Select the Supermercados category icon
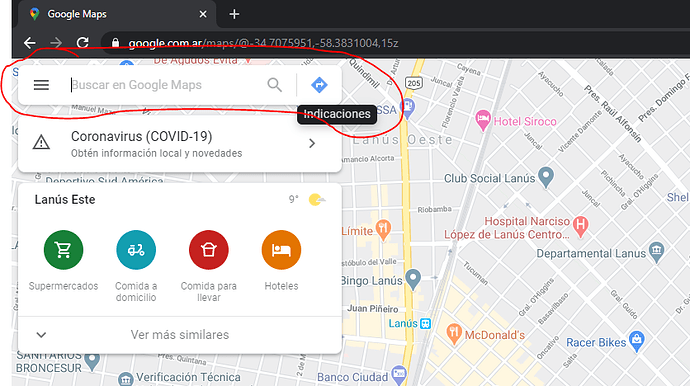690x386 pixels. [x=63, y=250]
